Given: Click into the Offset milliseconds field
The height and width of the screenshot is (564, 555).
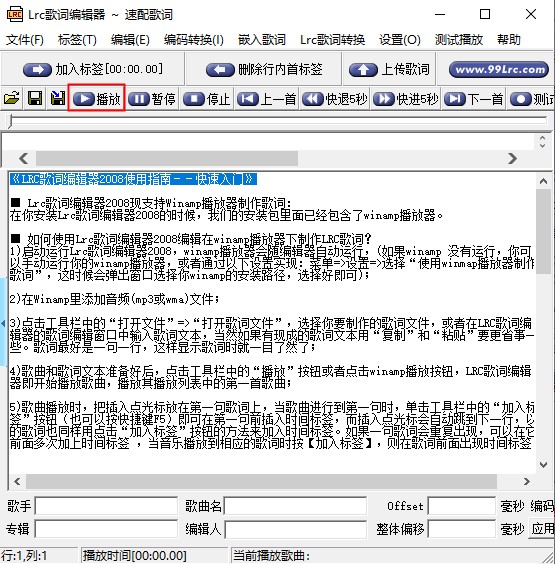Looking at the screenshot, I should click(x=461, y=506).
